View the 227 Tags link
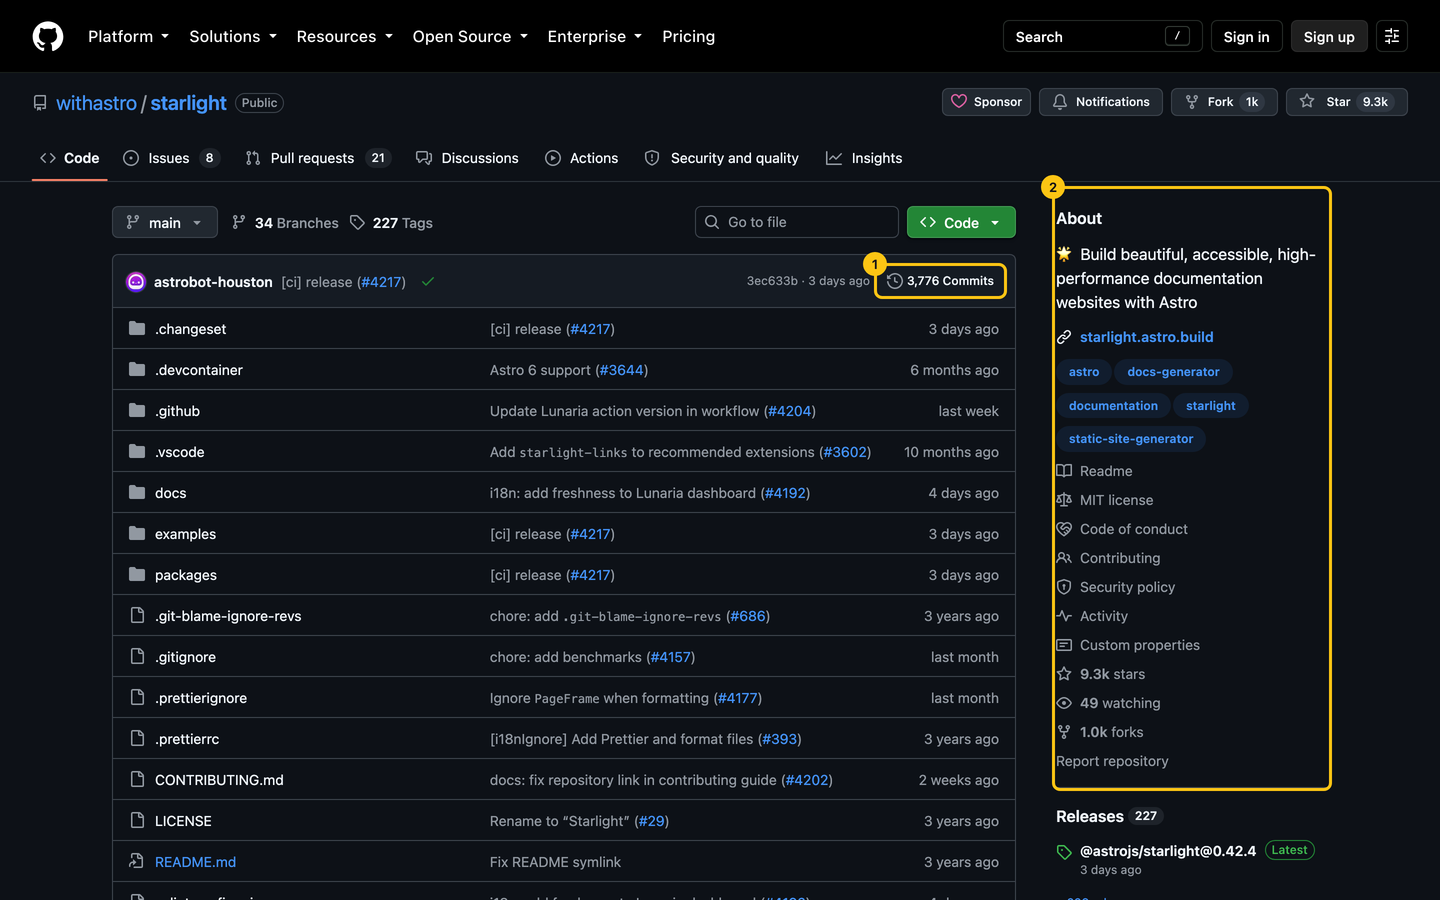This screenshot has height=900, width=1440. 391,223
